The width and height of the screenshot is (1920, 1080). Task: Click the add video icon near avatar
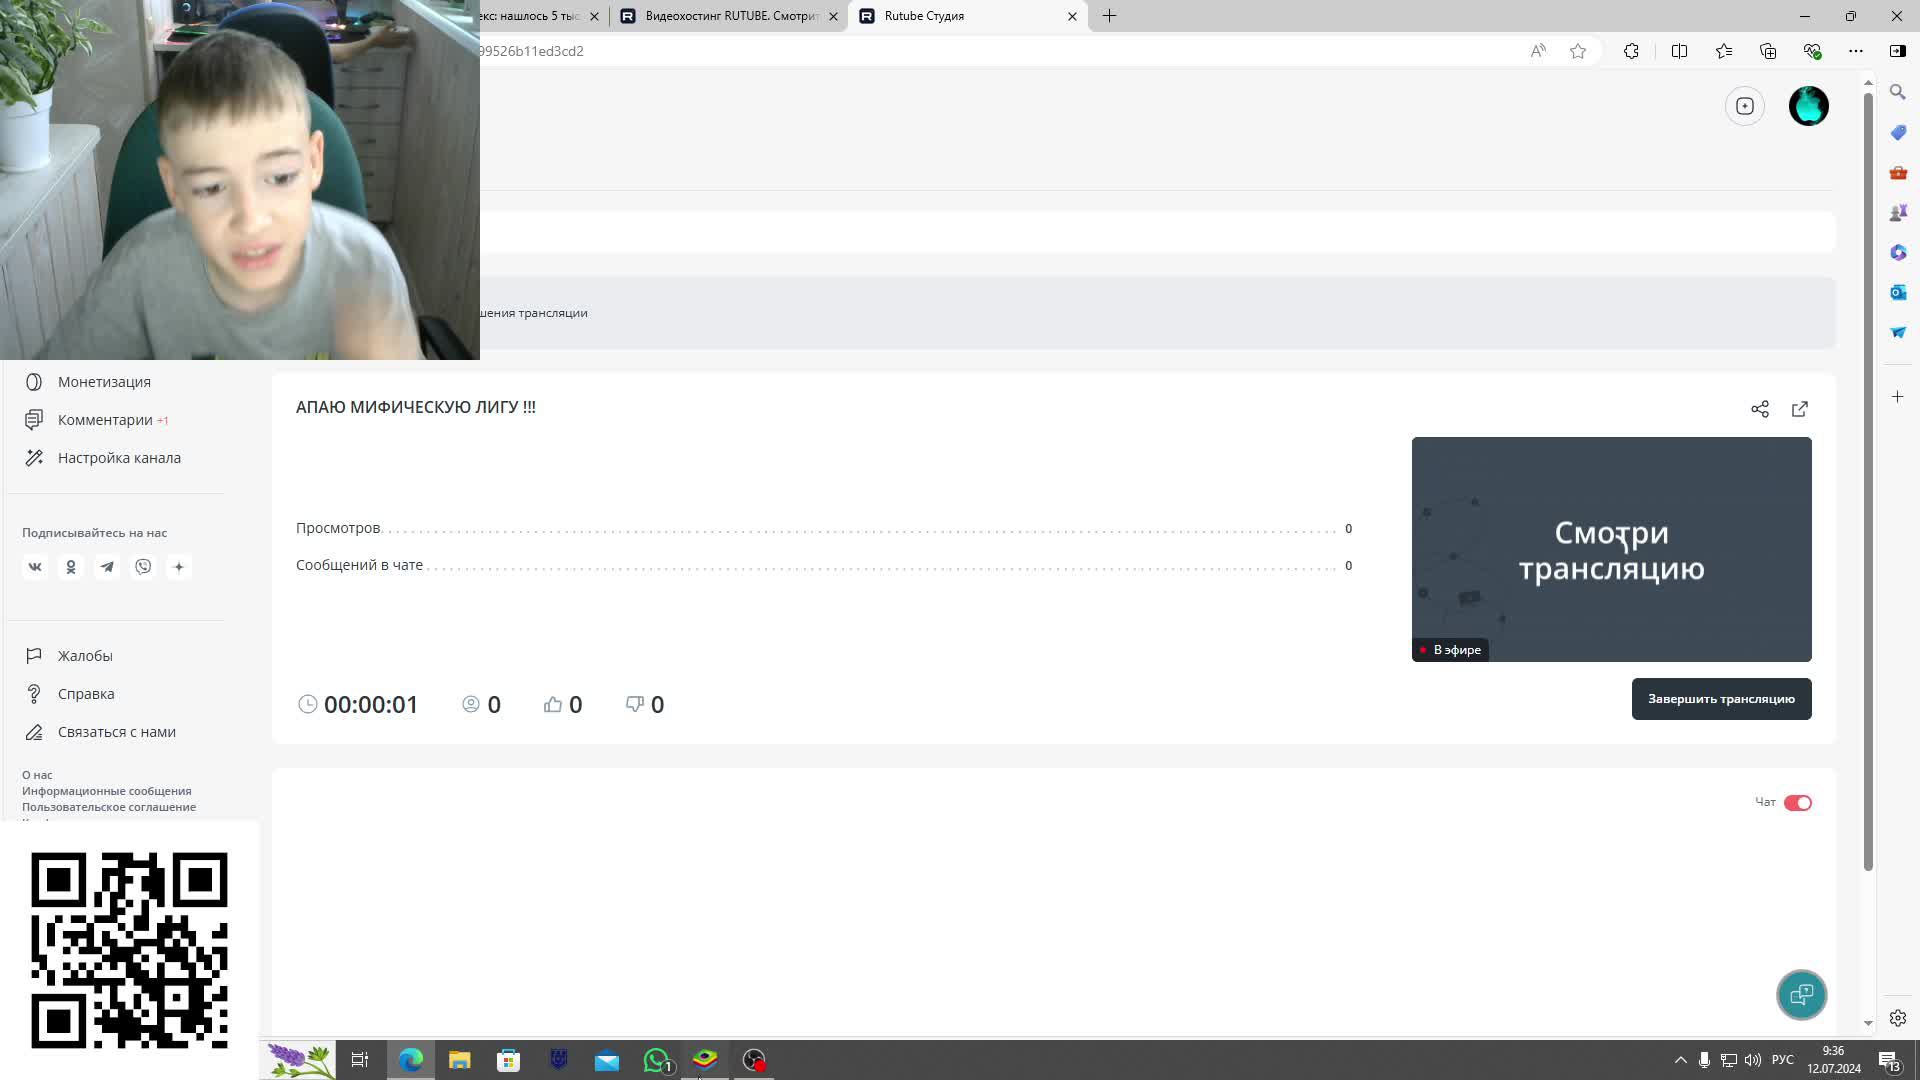pos(1745,106)
